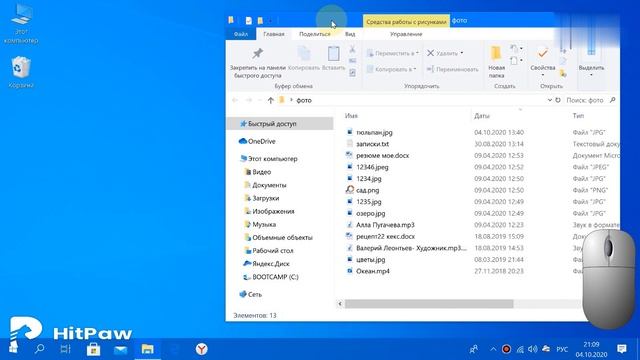Open Microsoft Store from the taskbar
This screenshot has width=640, height=360.
[93, 349]
